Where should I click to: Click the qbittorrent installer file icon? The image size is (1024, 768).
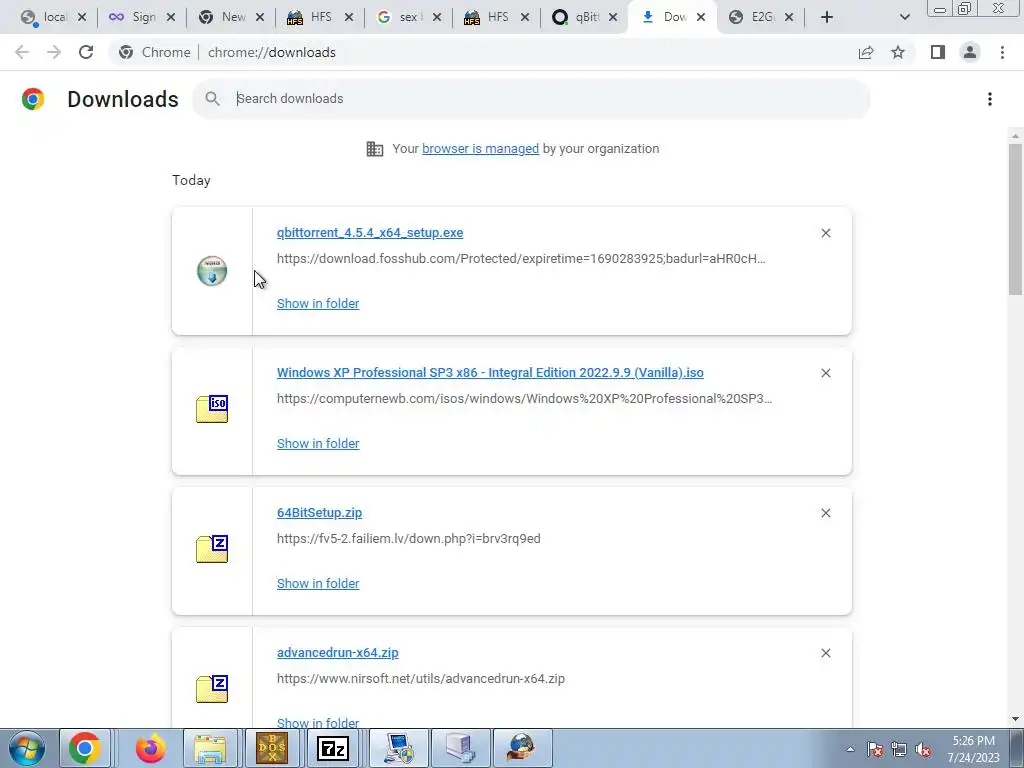pyautogui.click(x=212, y=271)
